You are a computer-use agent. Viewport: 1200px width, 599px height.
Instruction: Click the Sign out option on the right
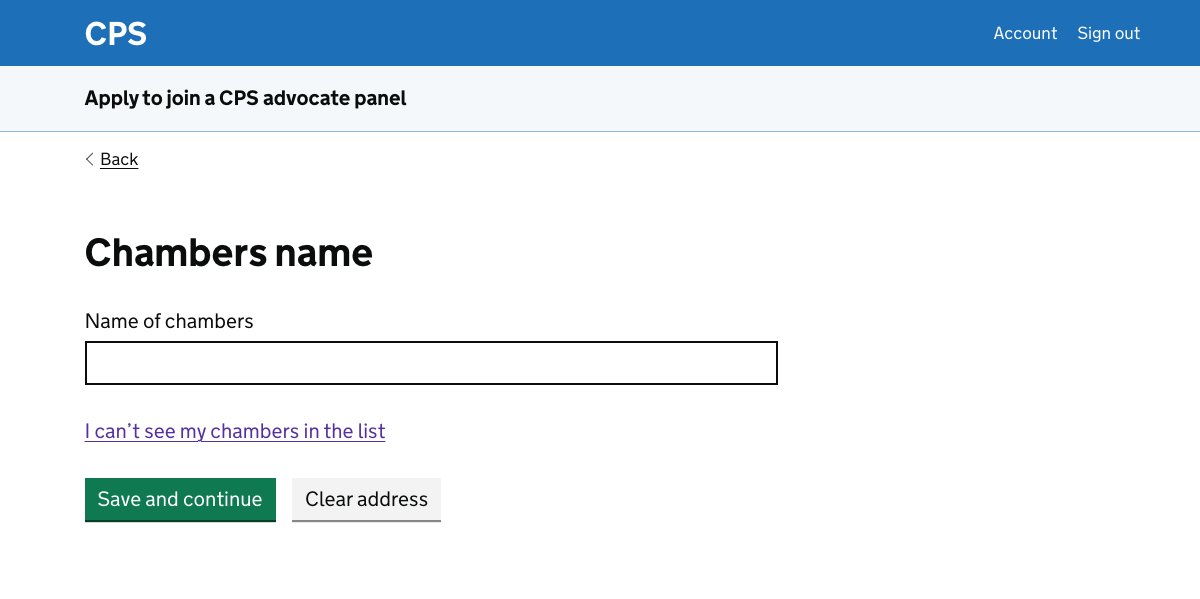click(x=1108, y=33)
